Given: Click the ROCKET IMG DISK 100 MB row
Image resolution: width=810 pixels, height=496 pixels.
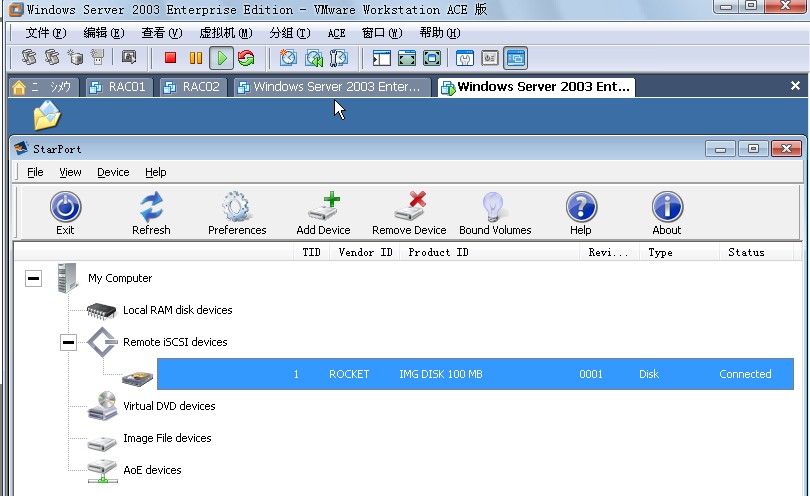Looking at the screenshot, I should 475,374.
